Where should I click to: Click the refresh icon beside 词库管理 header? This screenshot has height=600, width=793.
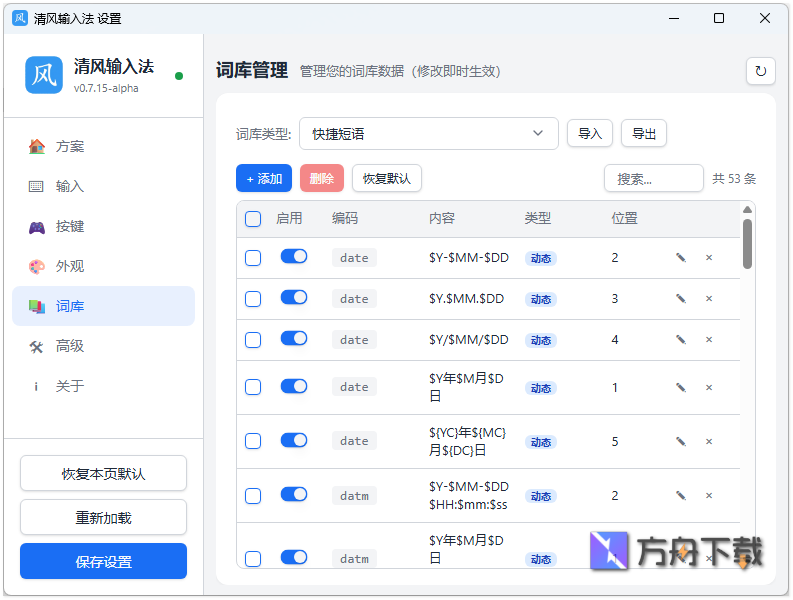point(760,71)
